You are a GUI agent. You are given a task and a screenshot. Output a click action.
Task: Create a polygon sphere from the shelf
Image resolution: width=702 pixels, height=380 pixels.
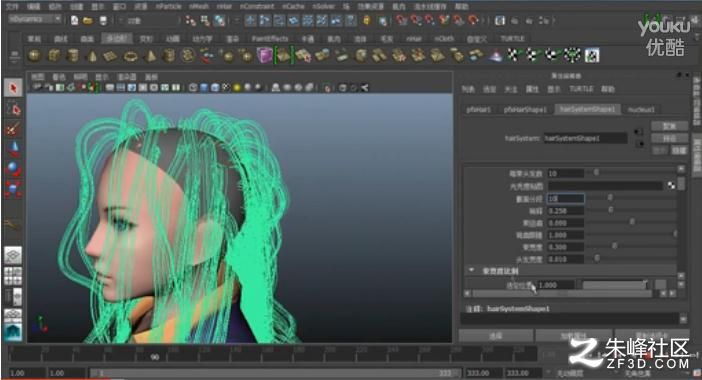[34, 56]
